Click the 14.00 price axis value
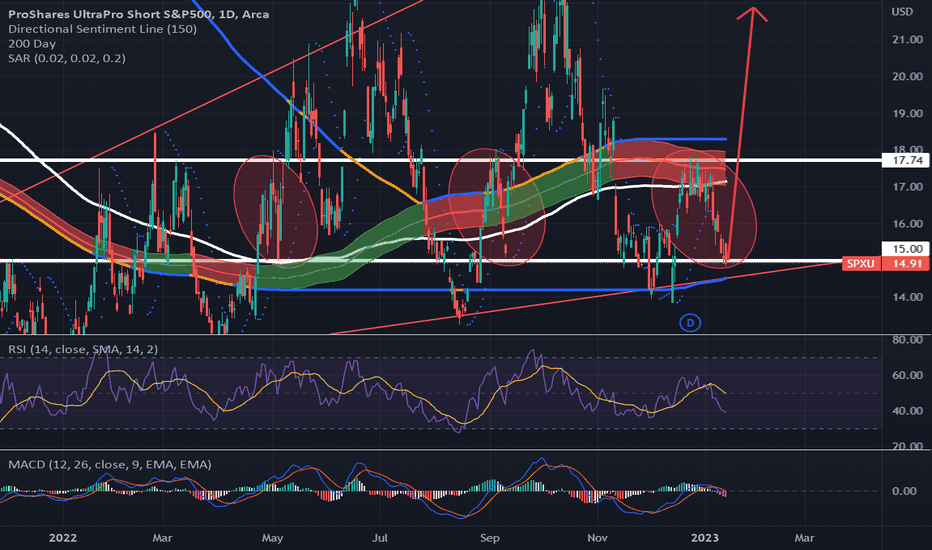The height and width of the screenshot is (550, 932). (x=907, y=297)
